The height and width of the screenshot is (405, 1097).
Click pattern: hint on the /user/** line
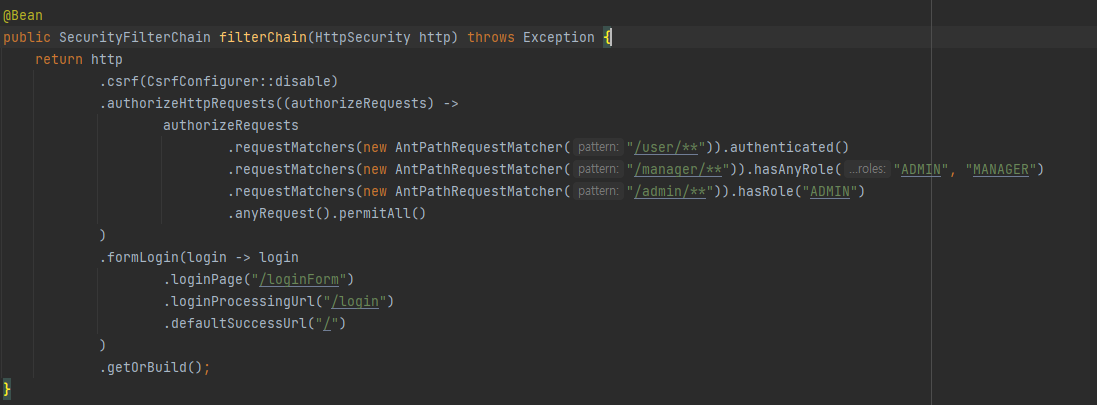[x=598, y=148]
